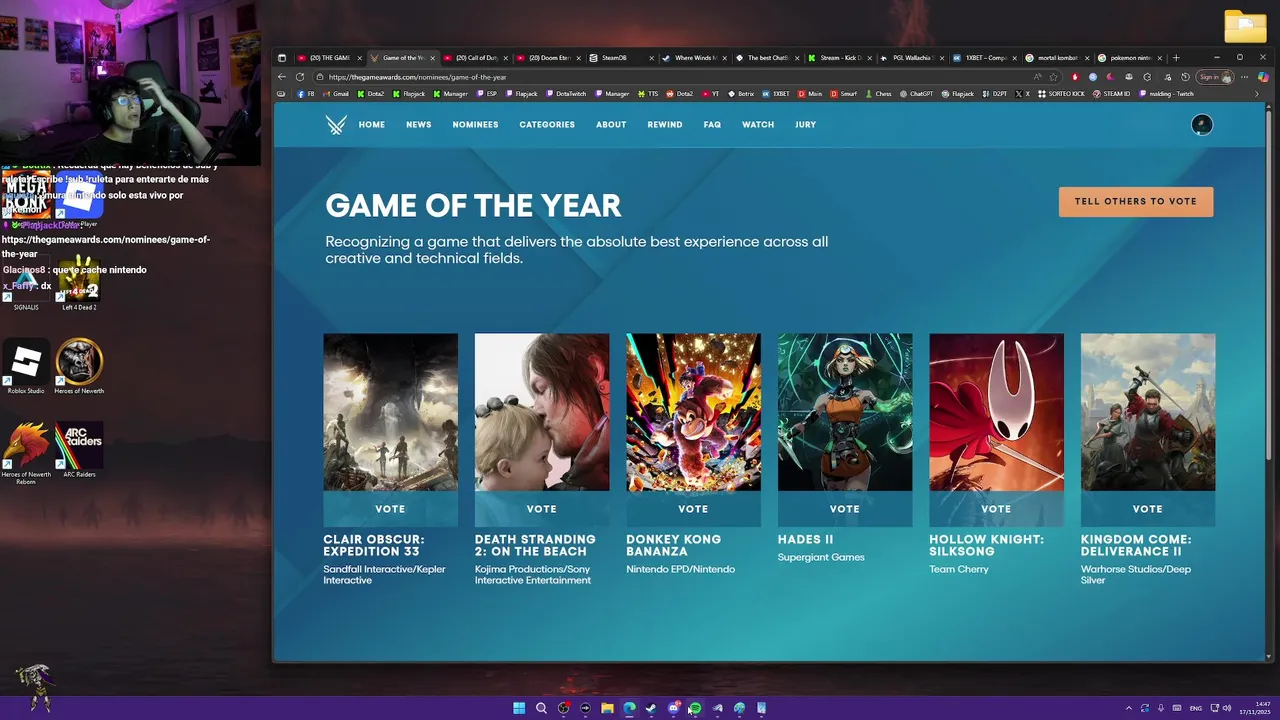Launch ARC Raiders desktop shortcut

point(79,450)
